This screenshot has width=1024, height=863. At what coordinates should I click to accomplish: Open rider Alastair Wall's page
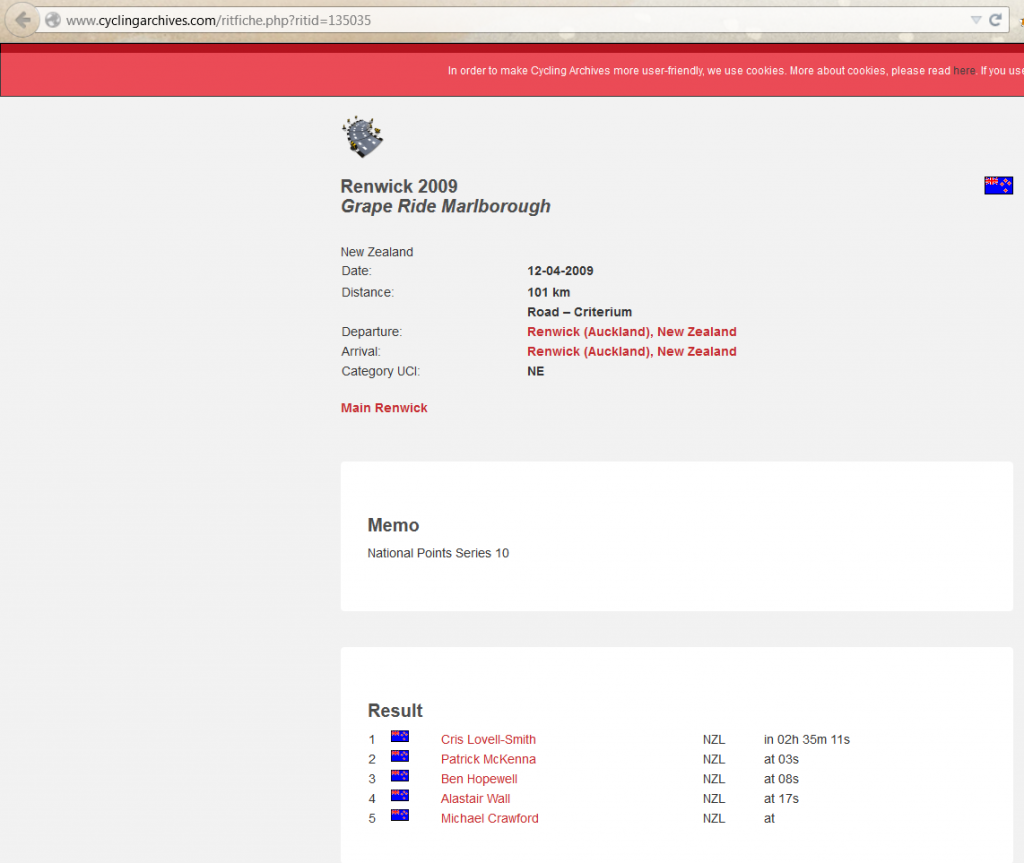click(x=475, y=798)
